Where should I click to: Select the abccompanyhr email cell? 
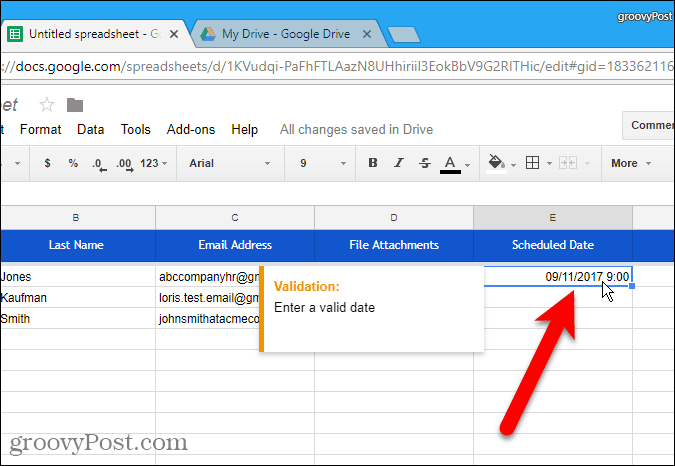[208, 276]
